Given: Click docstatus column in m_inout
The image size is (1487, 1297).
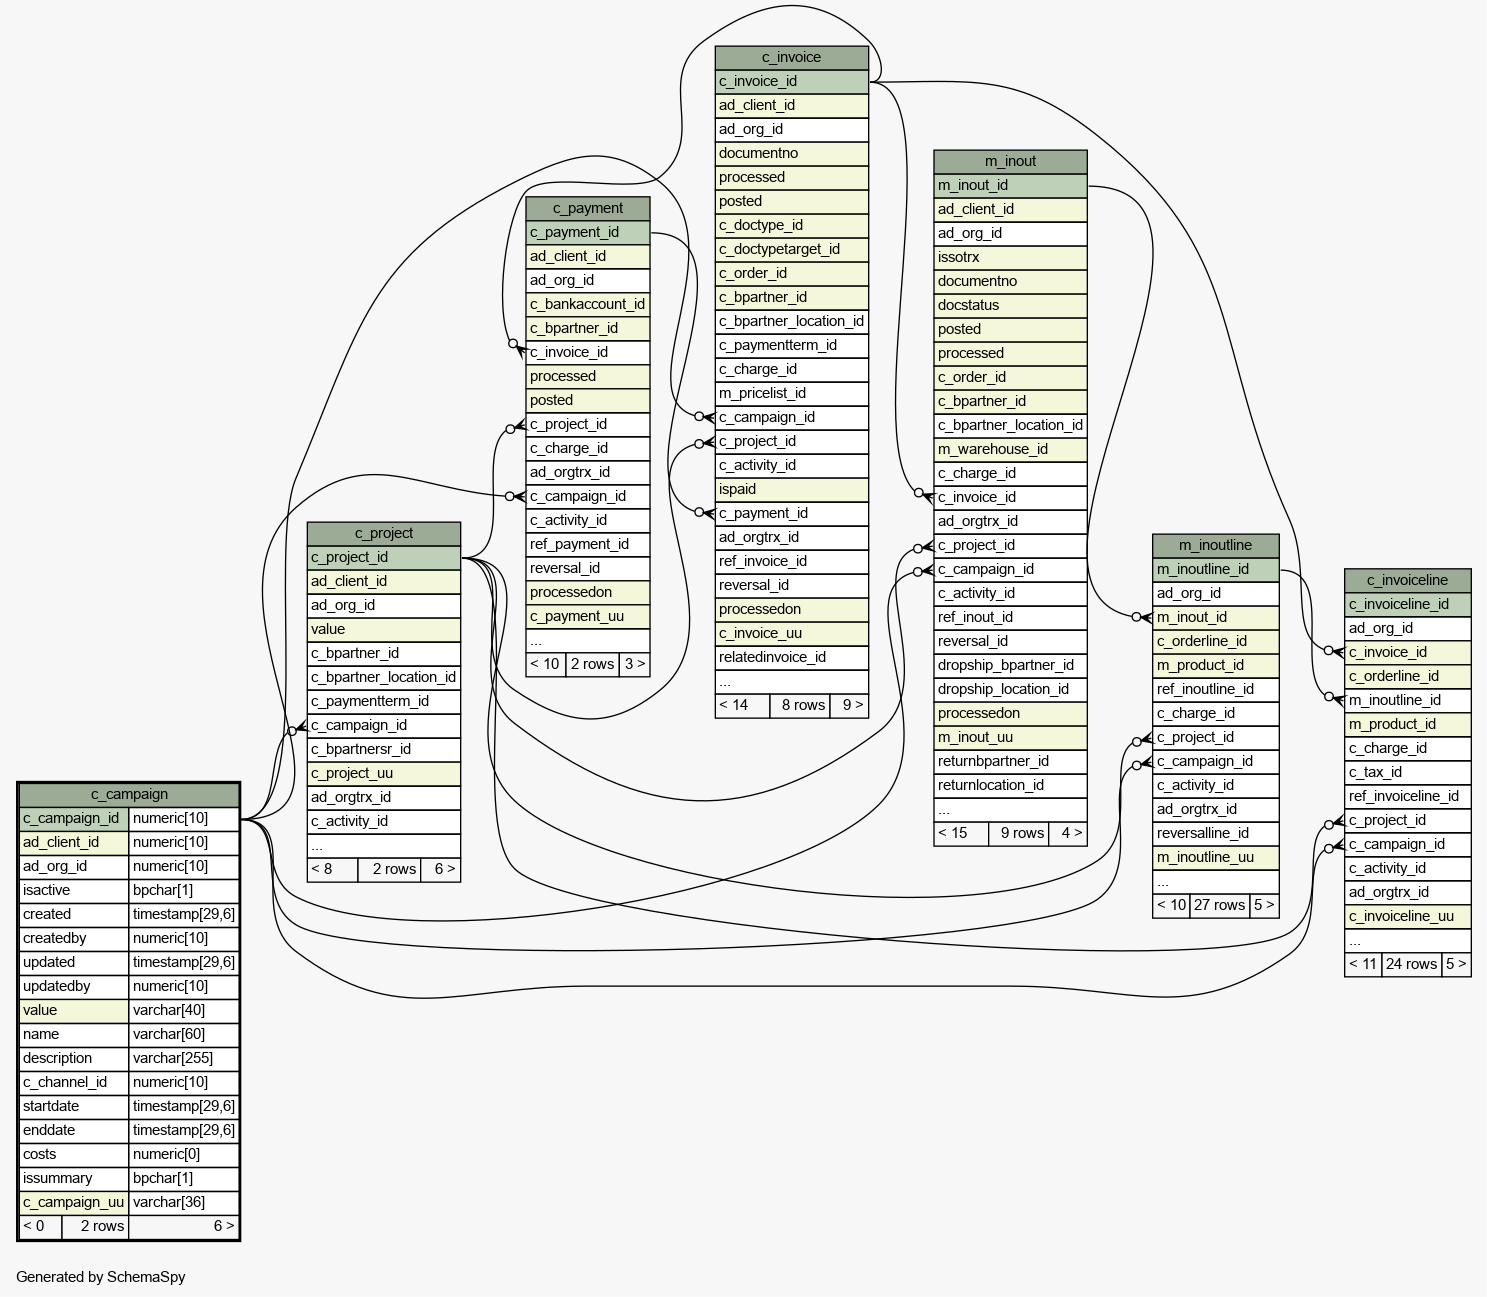Looking at the screenshot, I should (x=1010, y=305).
